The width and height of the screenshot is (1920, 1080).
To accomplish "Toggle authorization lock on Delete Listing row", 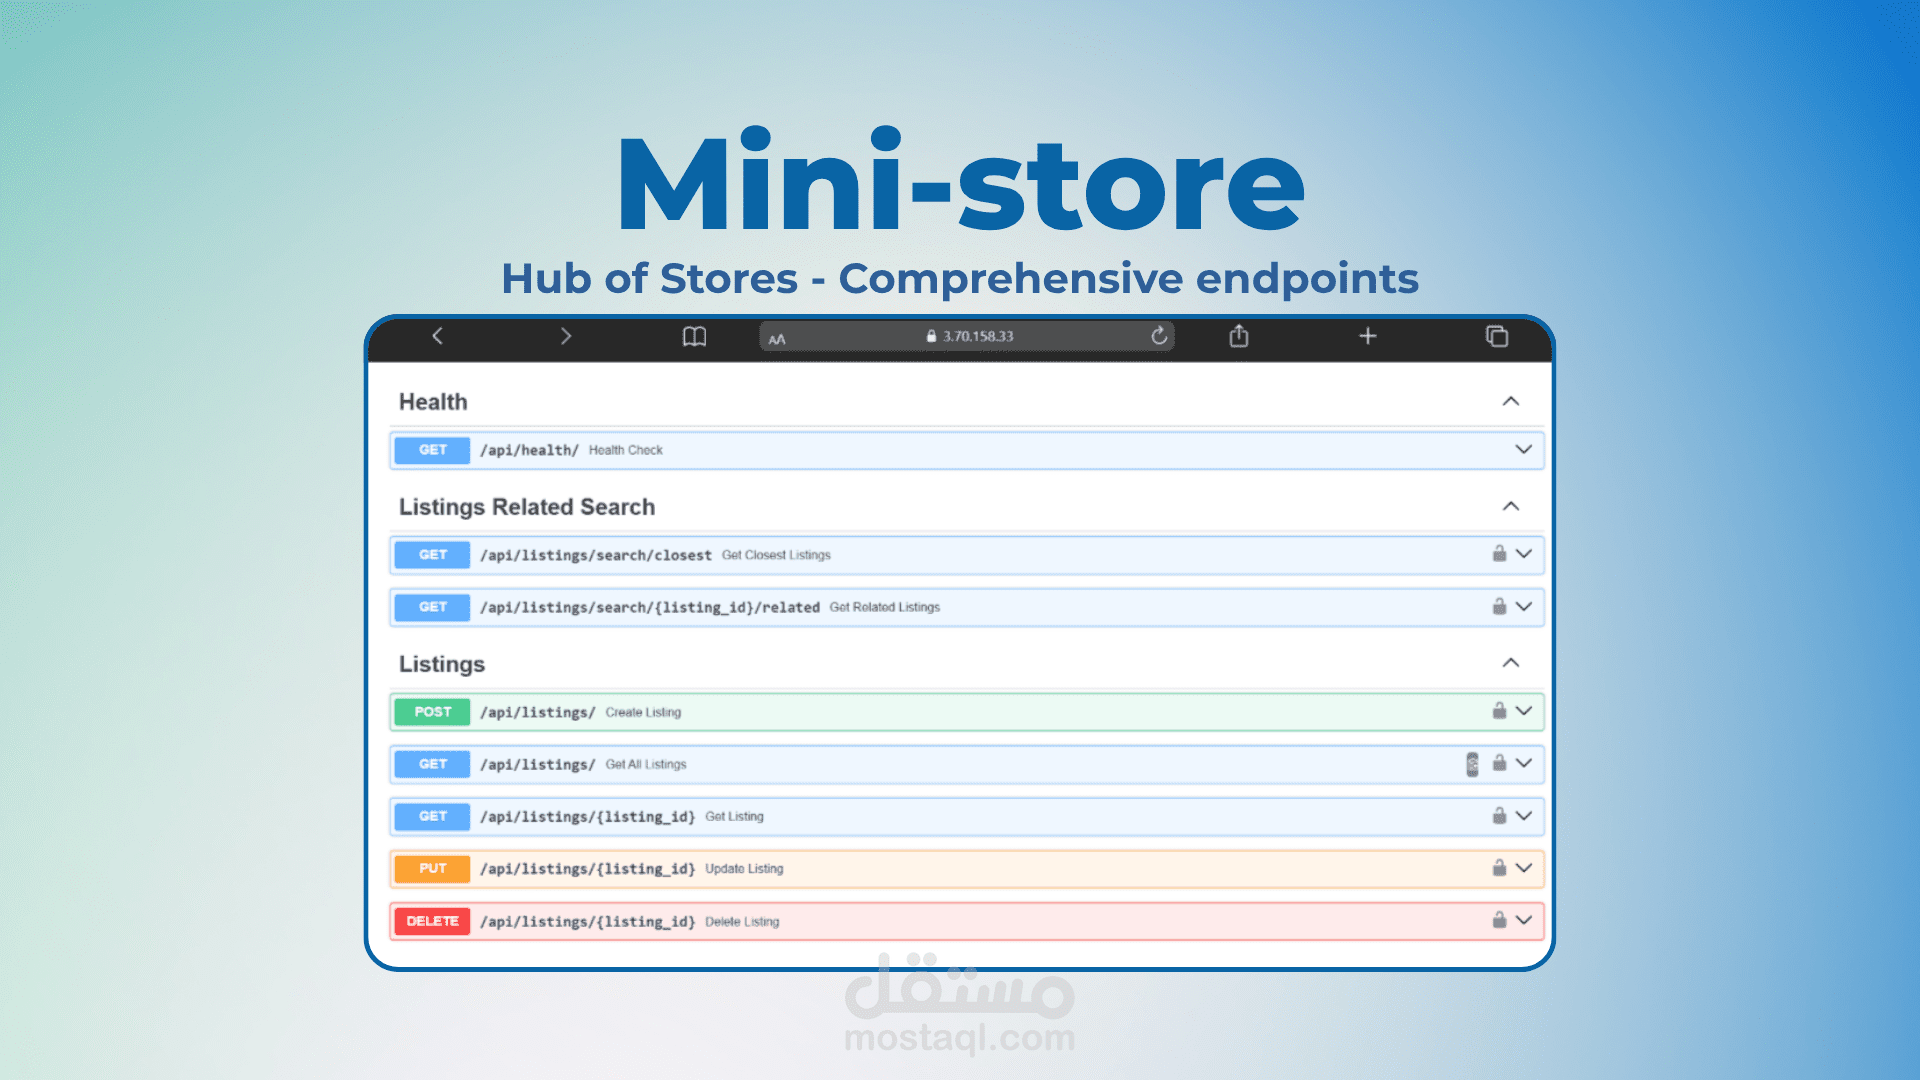I will click(1499, 920).
